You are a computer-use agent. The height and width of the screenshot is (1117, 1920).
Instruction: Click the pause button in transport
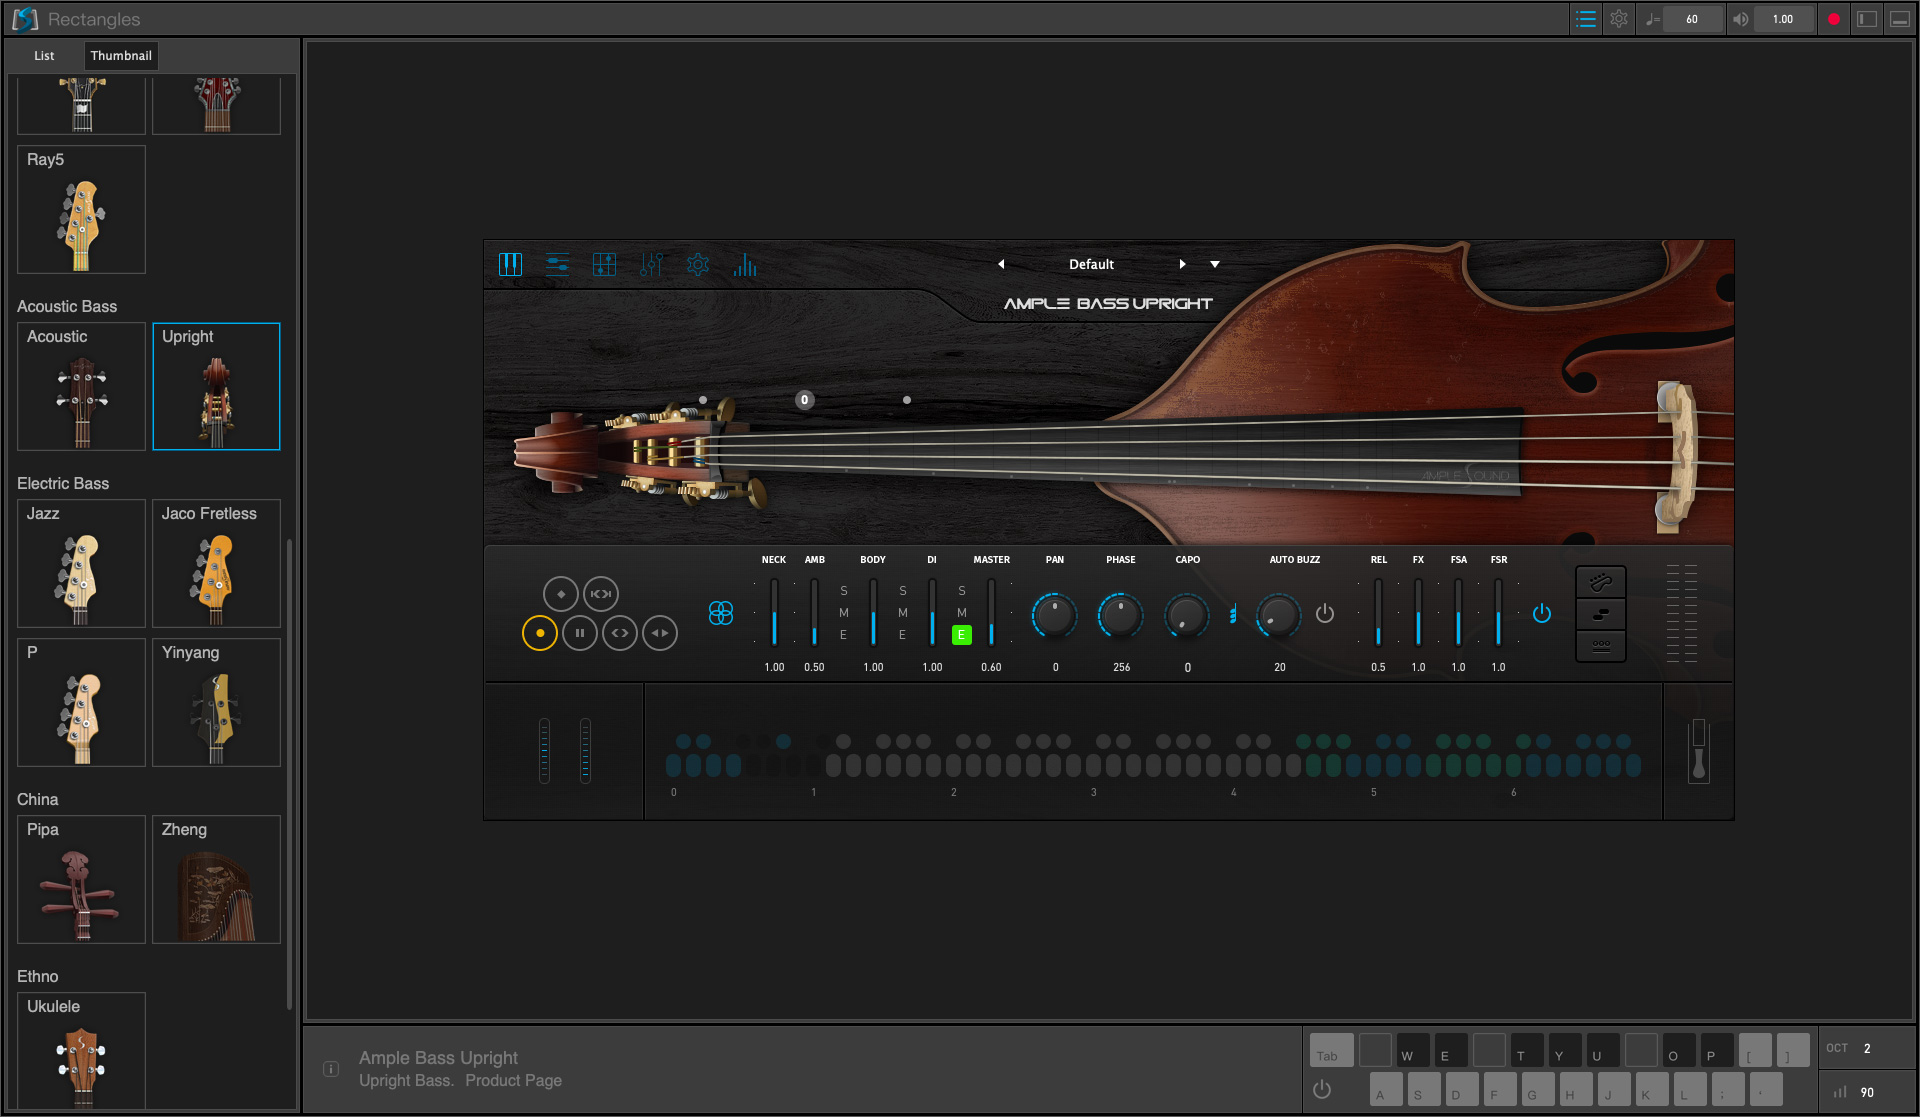point(580,633)
